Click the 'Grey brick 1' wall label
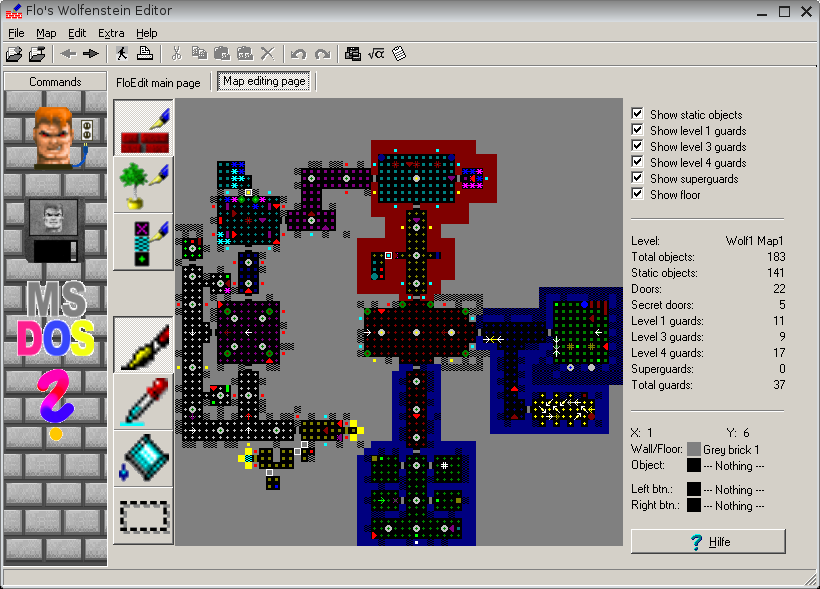 click(731, 449)
